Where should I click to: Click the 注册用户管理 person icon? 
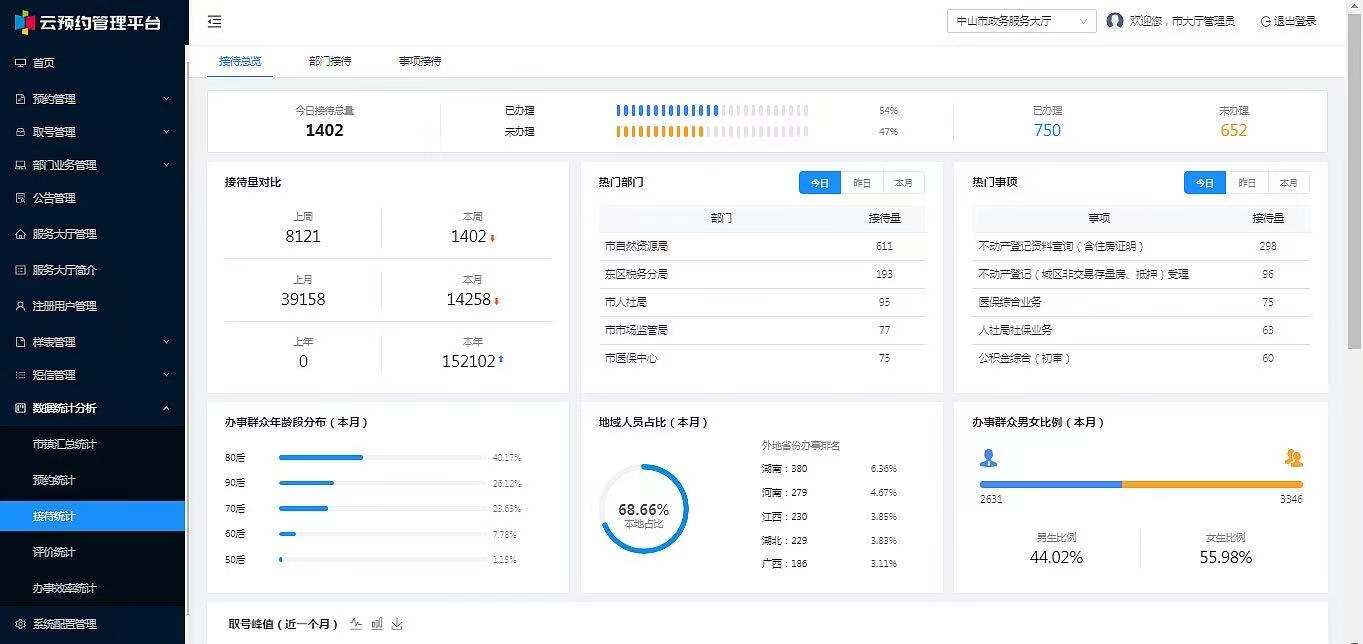[x=20, y=306]
